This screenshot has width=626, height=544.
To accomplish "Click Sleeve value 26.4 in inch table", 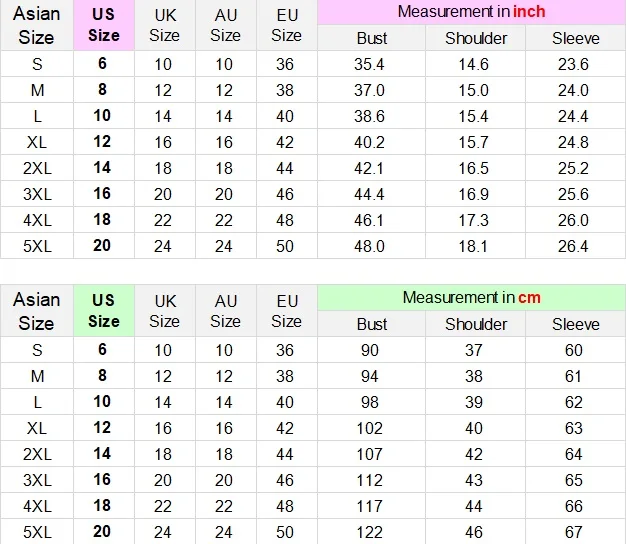I will 573,246.
